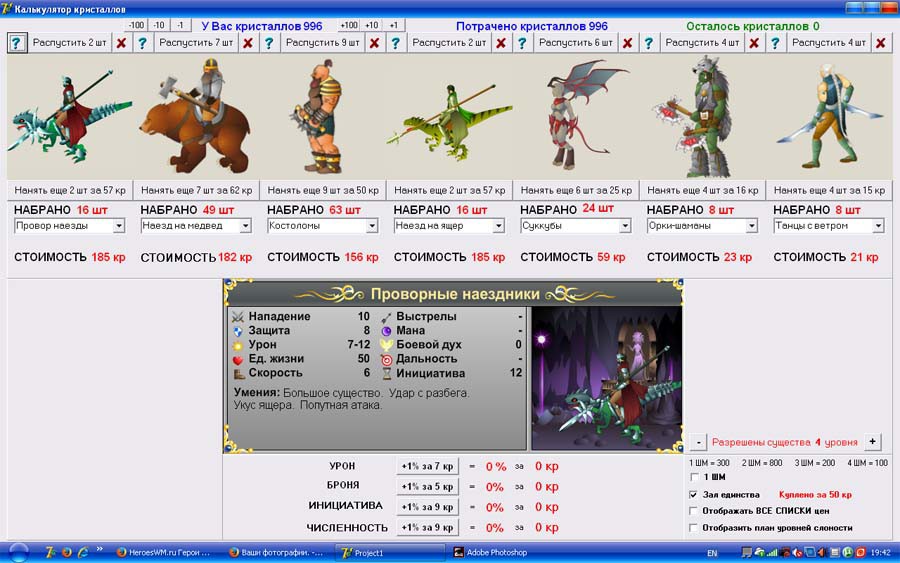Switch to Adobe Photoshop in taskbar
Image resolution: width=900 pixels, height=563 pixels.
502,553
